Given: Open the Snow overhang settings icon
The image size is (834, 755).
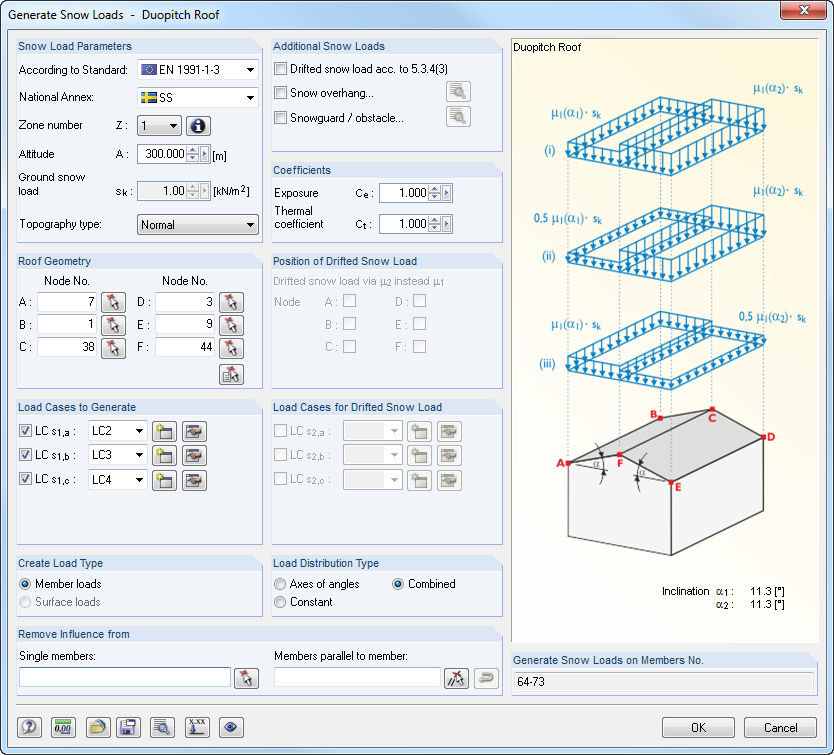Looking at the screenshot, I should pos(458,90).
